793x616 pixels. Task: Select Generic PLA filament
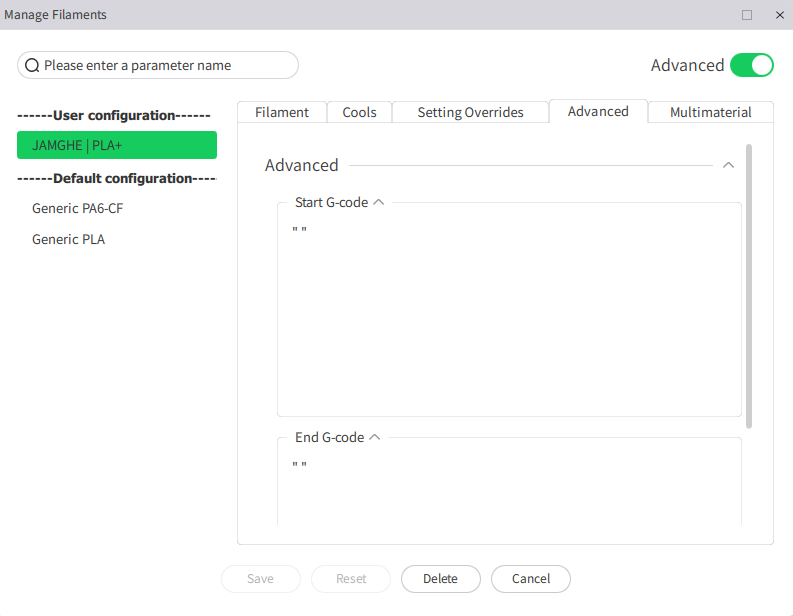click(68, 239)
